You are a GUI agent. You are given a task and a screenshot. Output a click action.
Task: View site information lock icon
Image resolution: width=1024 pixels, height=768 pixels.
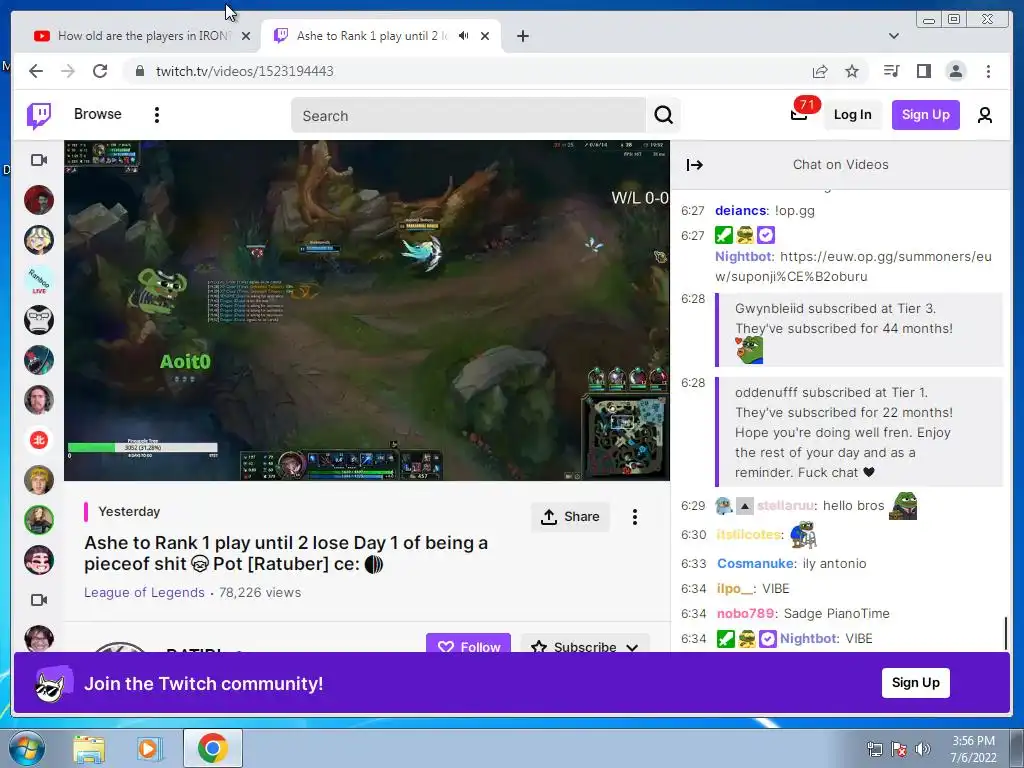tap(140, 71)
